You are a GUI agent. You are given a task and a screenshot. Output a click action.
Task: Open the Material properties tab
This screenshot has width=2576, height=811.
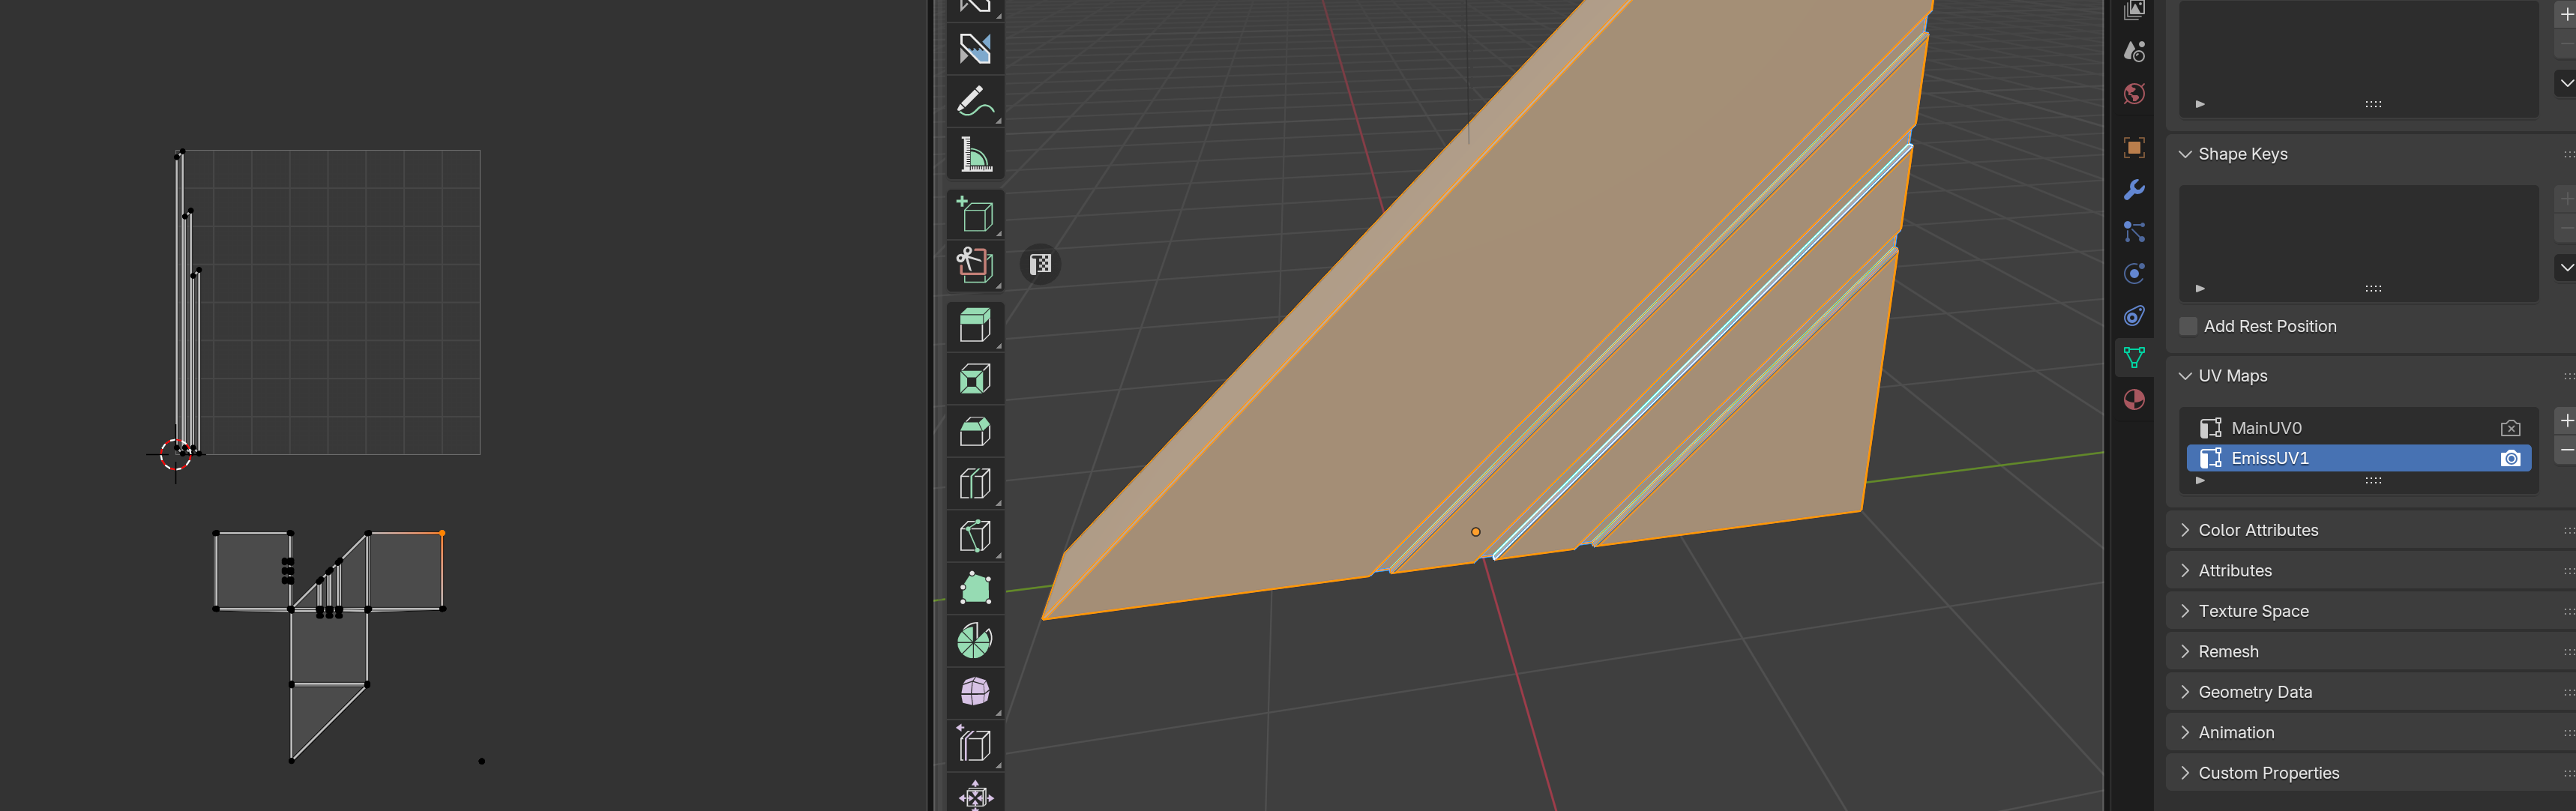2133,400
